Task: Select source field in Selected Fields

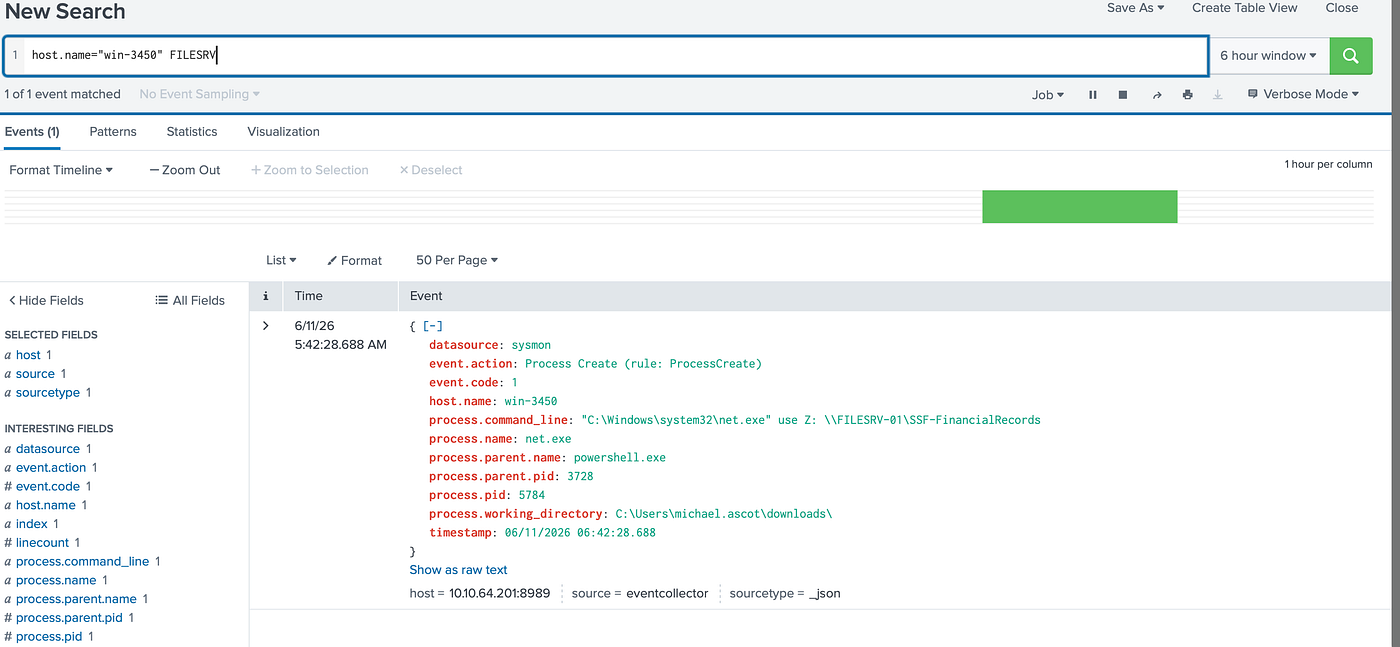Action: [x=35, y=374]
